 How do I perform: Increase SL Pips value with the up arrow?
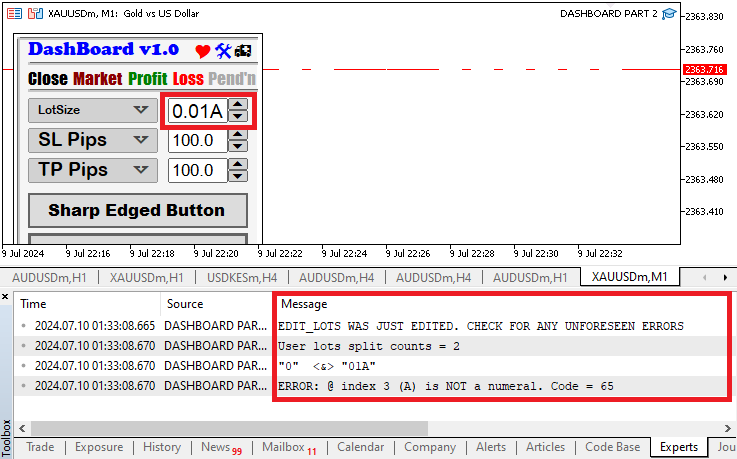(238, 135)
